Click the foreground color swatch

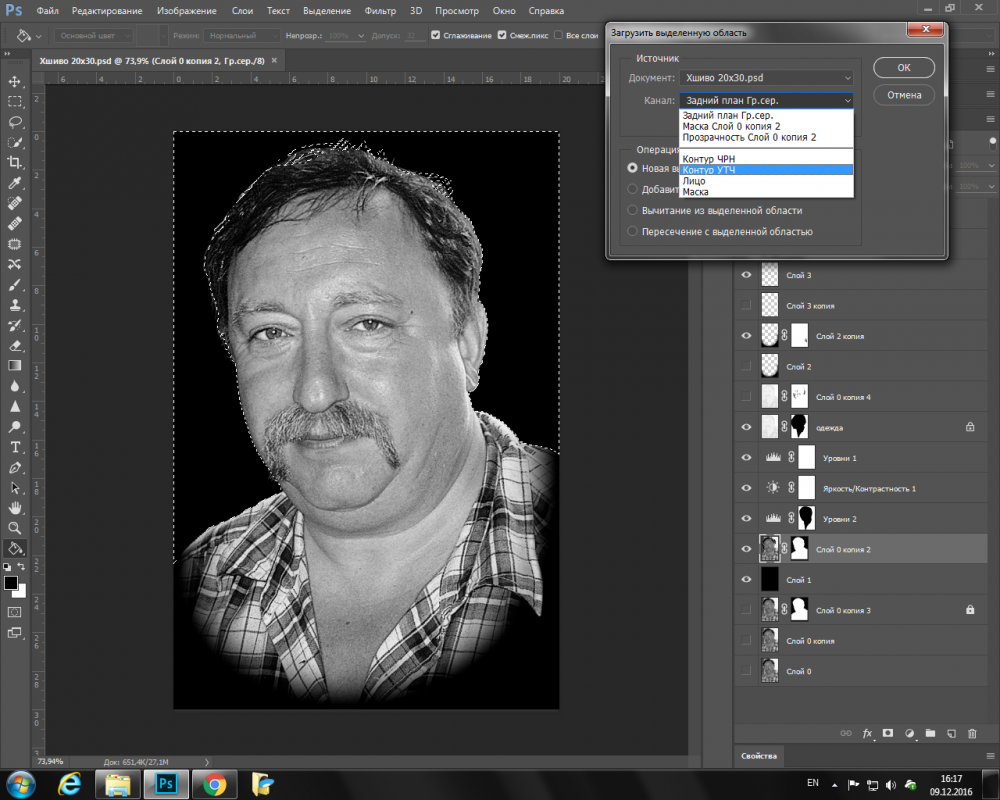pyautogui.click(x=11, y=582)
